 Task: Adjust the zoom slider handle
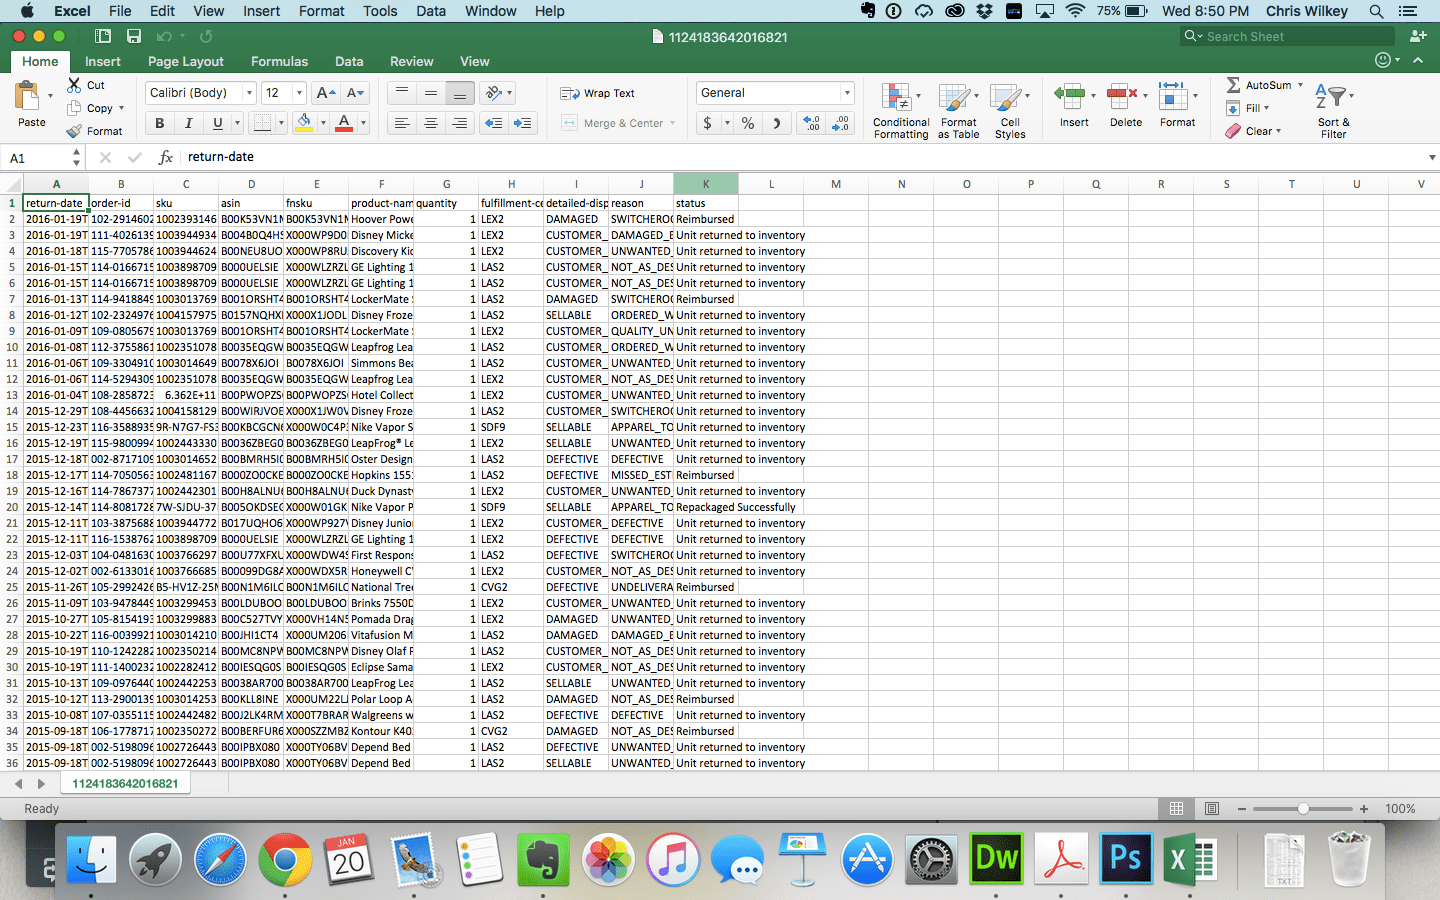[1303, 808]
